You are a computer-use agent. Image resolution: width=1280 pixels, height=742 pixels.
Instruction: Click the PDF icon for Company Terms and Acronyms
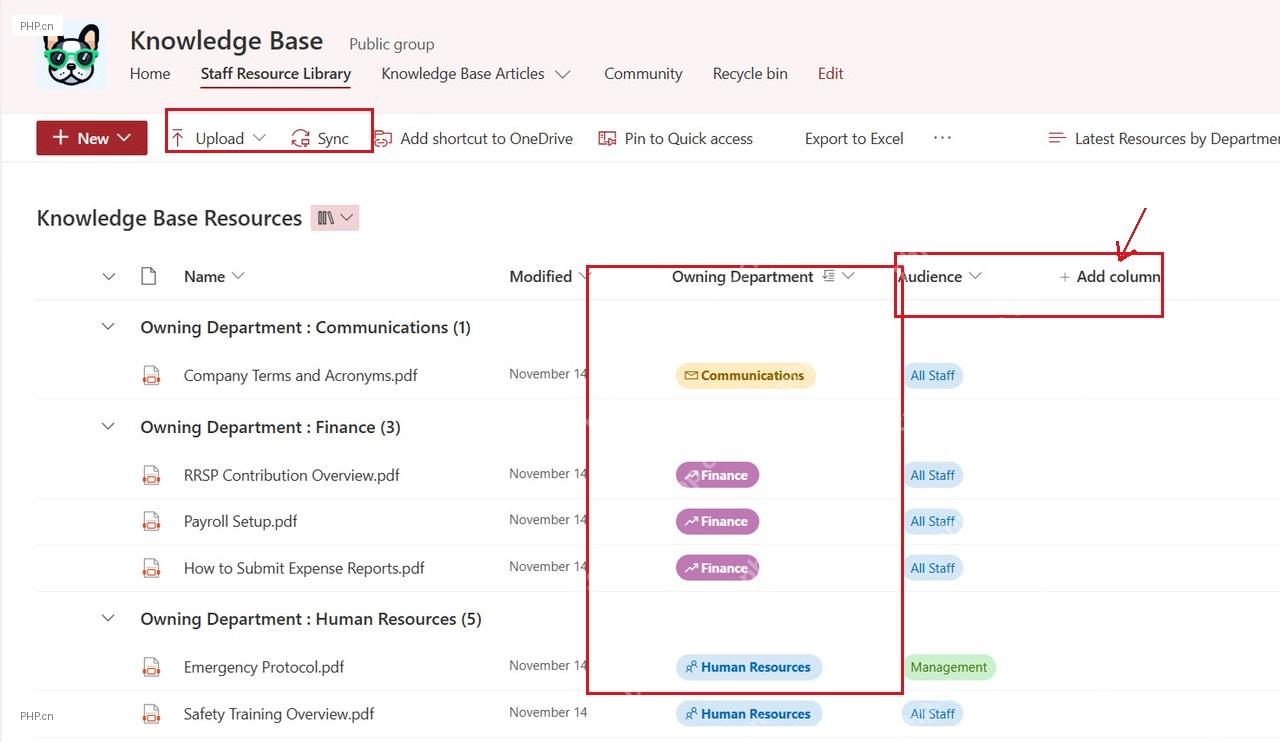151,375
